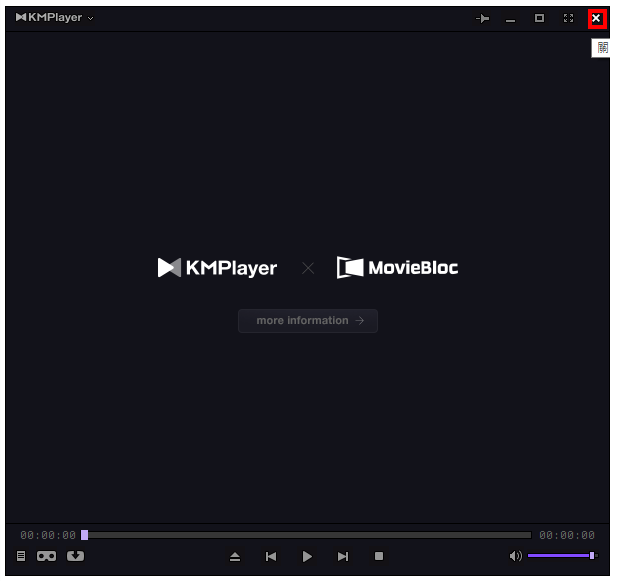
Task: Click the MovieBloc logo
Action: (x=397, y=268)
